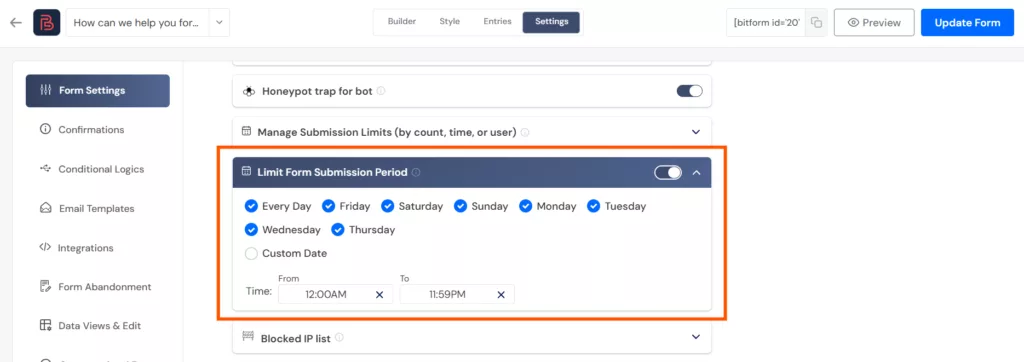Screen dimensions: 1024x362
Task: Click the Bit Form logo icon
Action: (x=46, y=22)
